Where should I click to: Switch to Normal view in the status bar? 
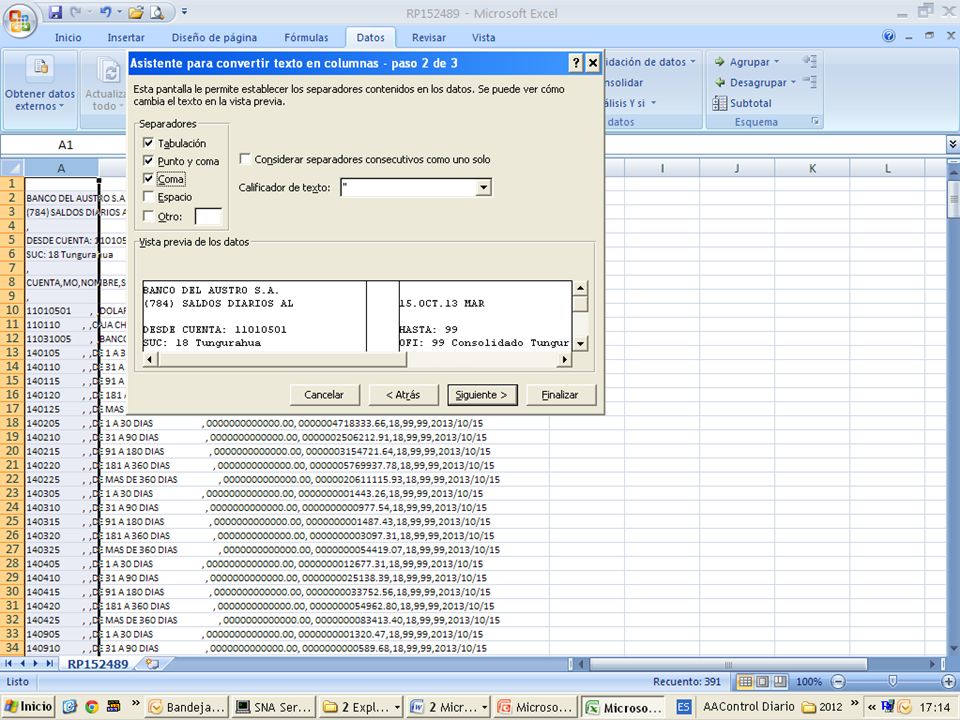(745, 681)
